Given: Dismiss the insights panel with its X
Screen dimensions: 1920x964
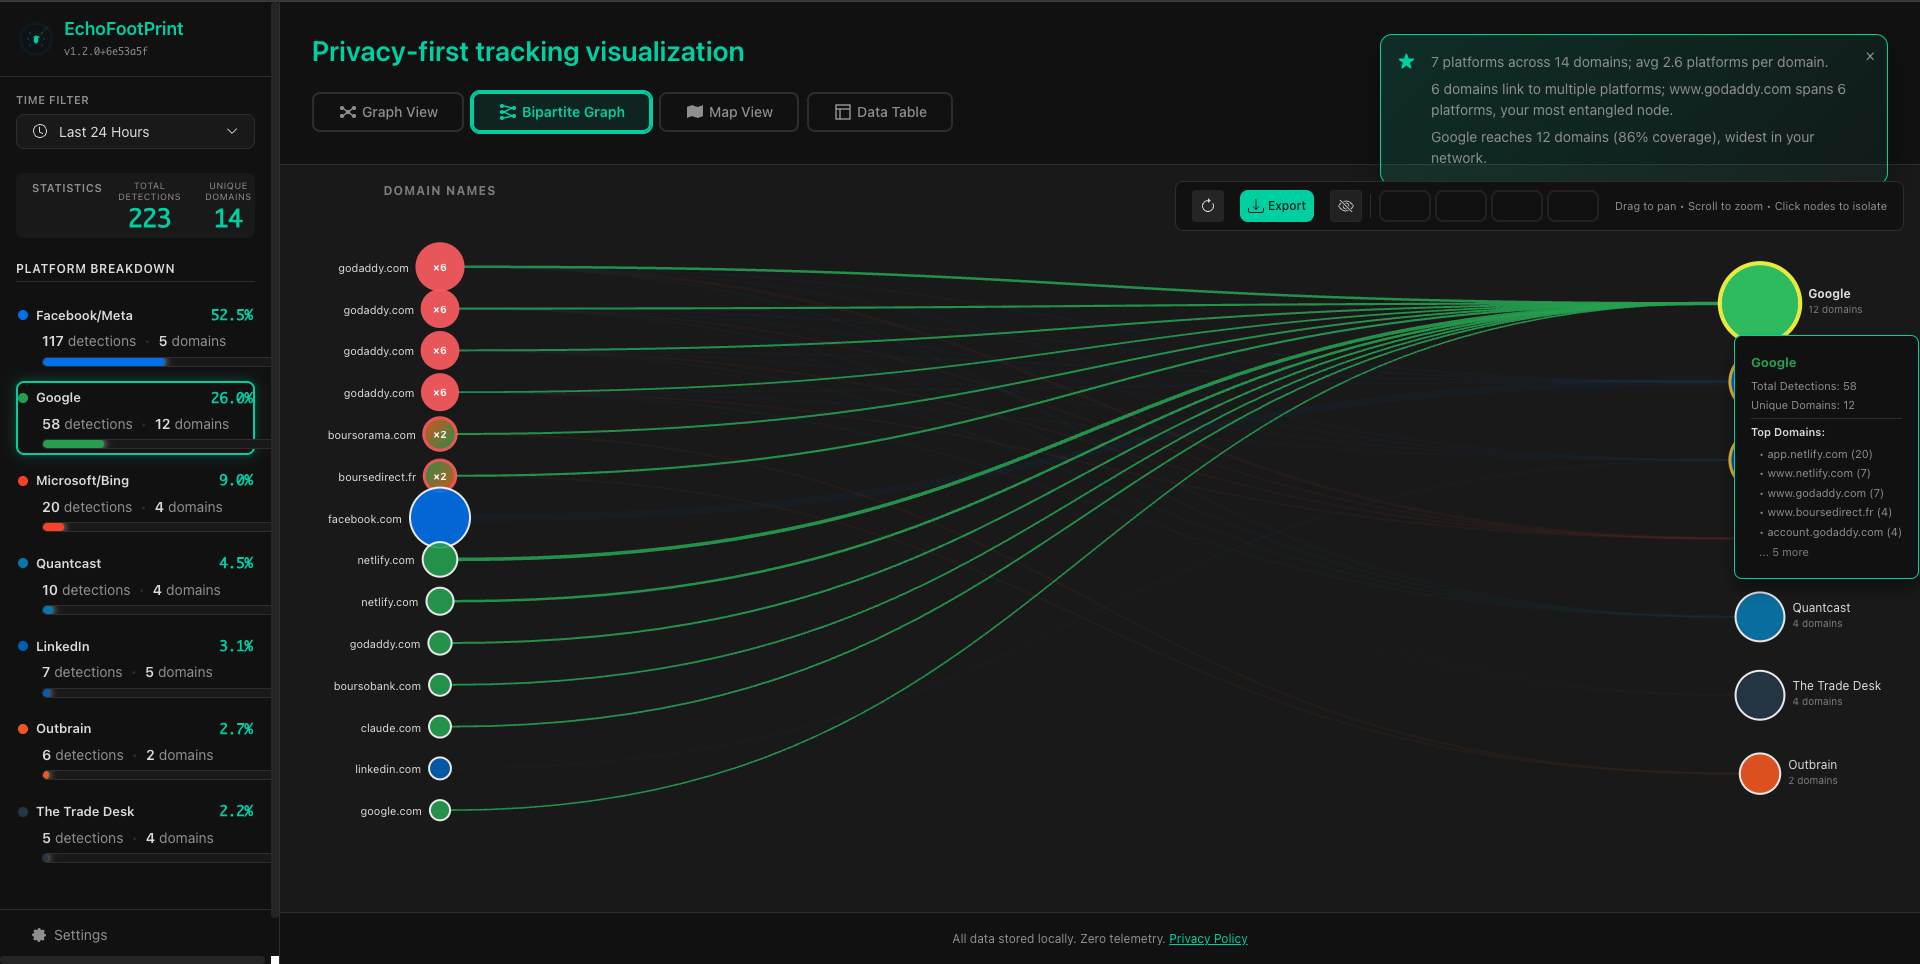Looking at the screenshot, I should 1870,56.
